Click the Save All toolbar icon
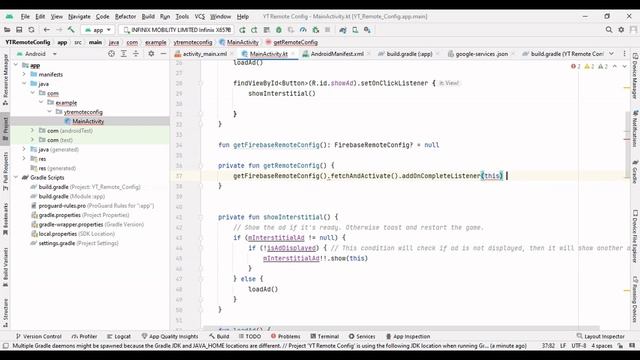 (19, 30)
